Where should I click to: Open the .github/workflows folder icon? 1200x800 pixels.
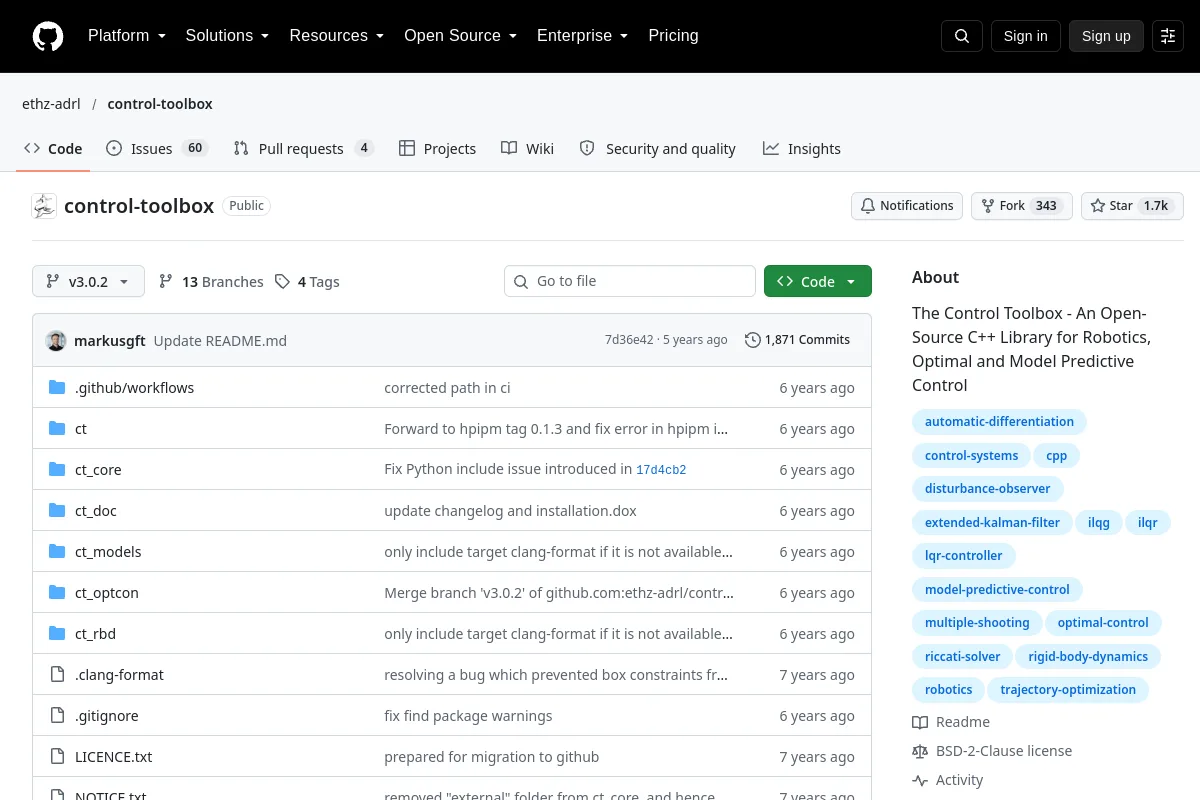pyautogui.click(x=57, y=387)
